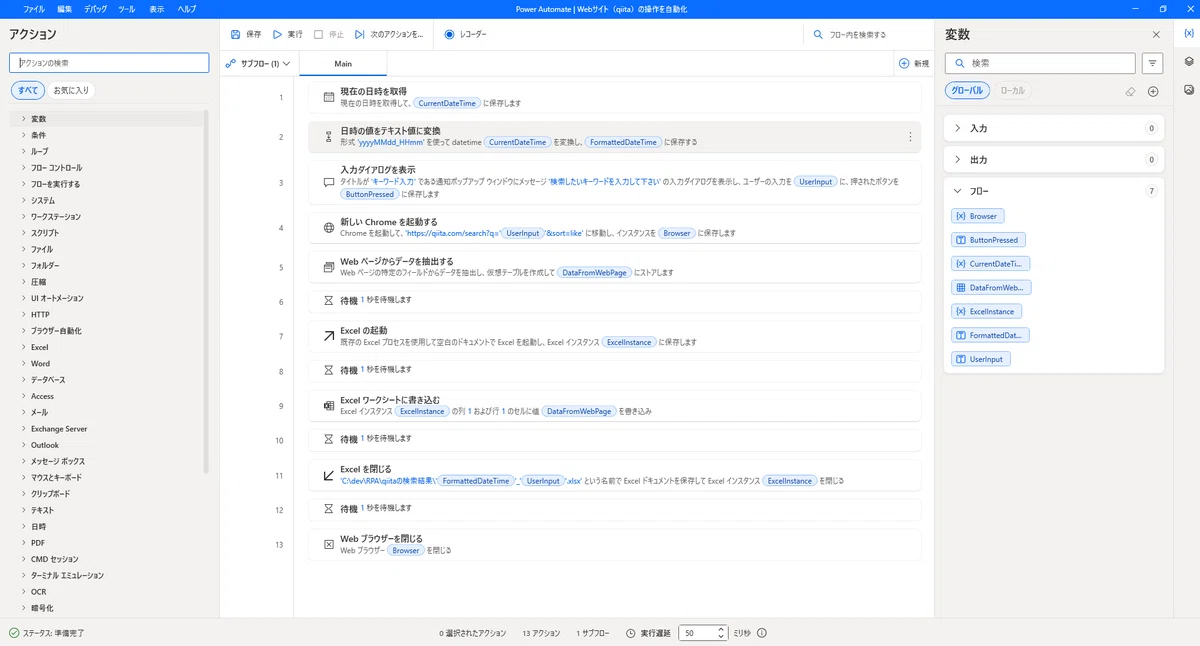
Task: Open the variables {x} sidebar icon
Action: coord(1188,33)
